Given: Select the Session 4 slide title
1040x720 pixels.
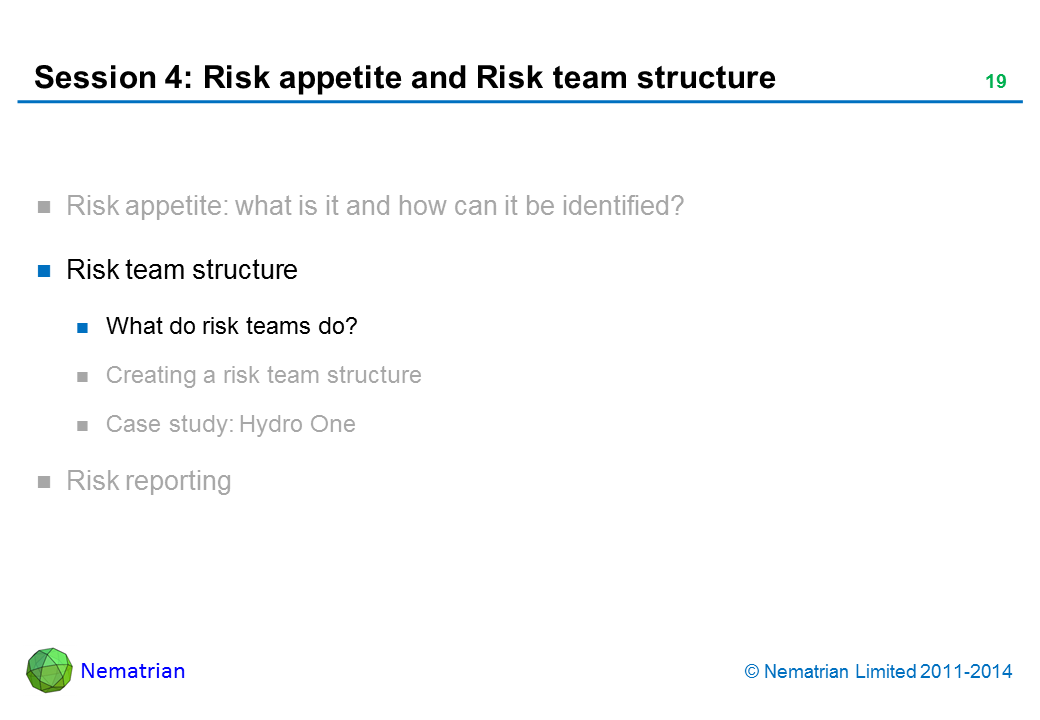Looking at the screenshot, I should 404,78.
